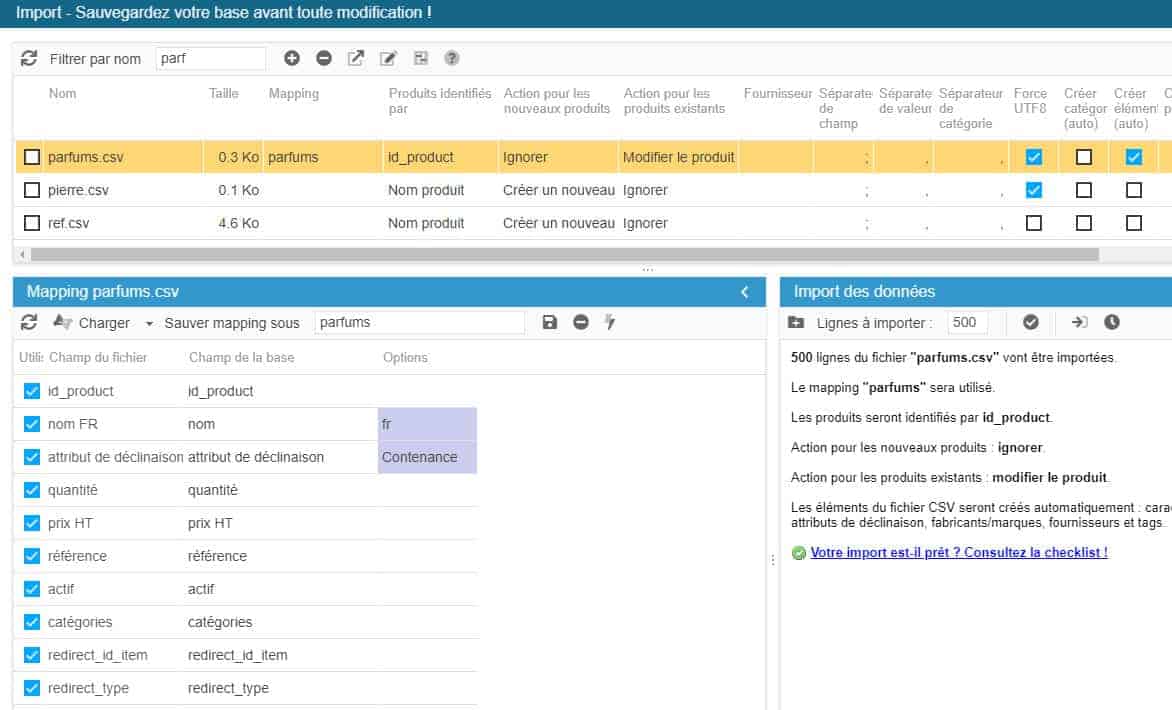Click the Lignes à importer input field
This screenshot has width=1172, height=710.
point(966,322)
